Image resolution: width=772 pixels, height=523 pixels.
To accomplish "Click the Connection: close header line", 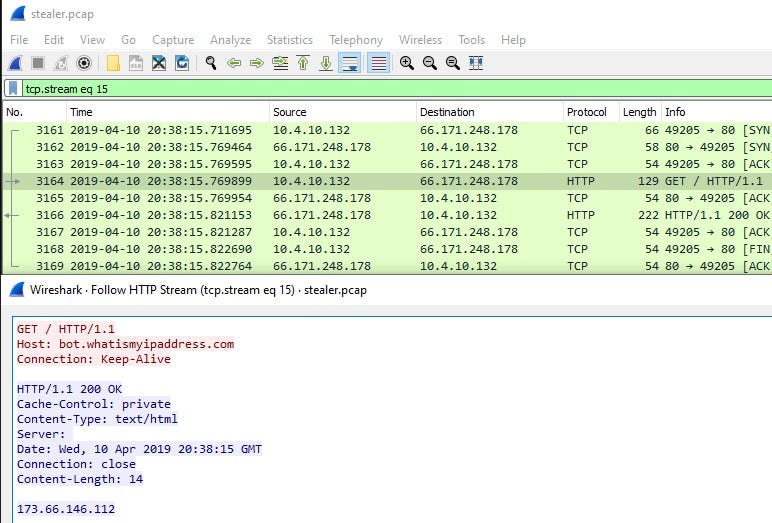I will coord(76,464).
